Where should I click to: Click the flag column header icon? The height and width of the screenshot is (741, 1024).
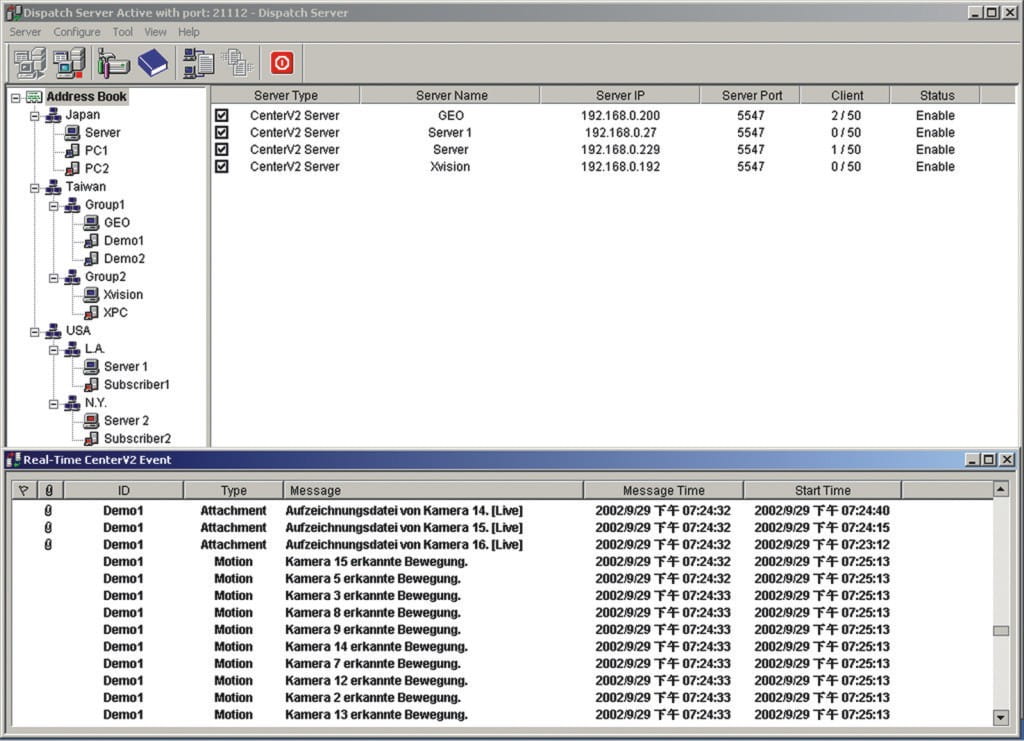[24, 490]
